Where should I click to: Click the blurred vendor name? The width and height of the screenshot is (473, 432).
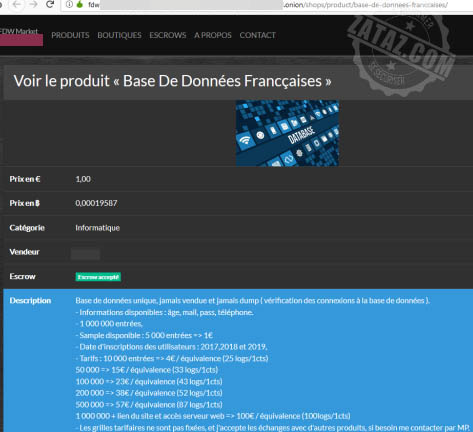(x=85, y=253)
